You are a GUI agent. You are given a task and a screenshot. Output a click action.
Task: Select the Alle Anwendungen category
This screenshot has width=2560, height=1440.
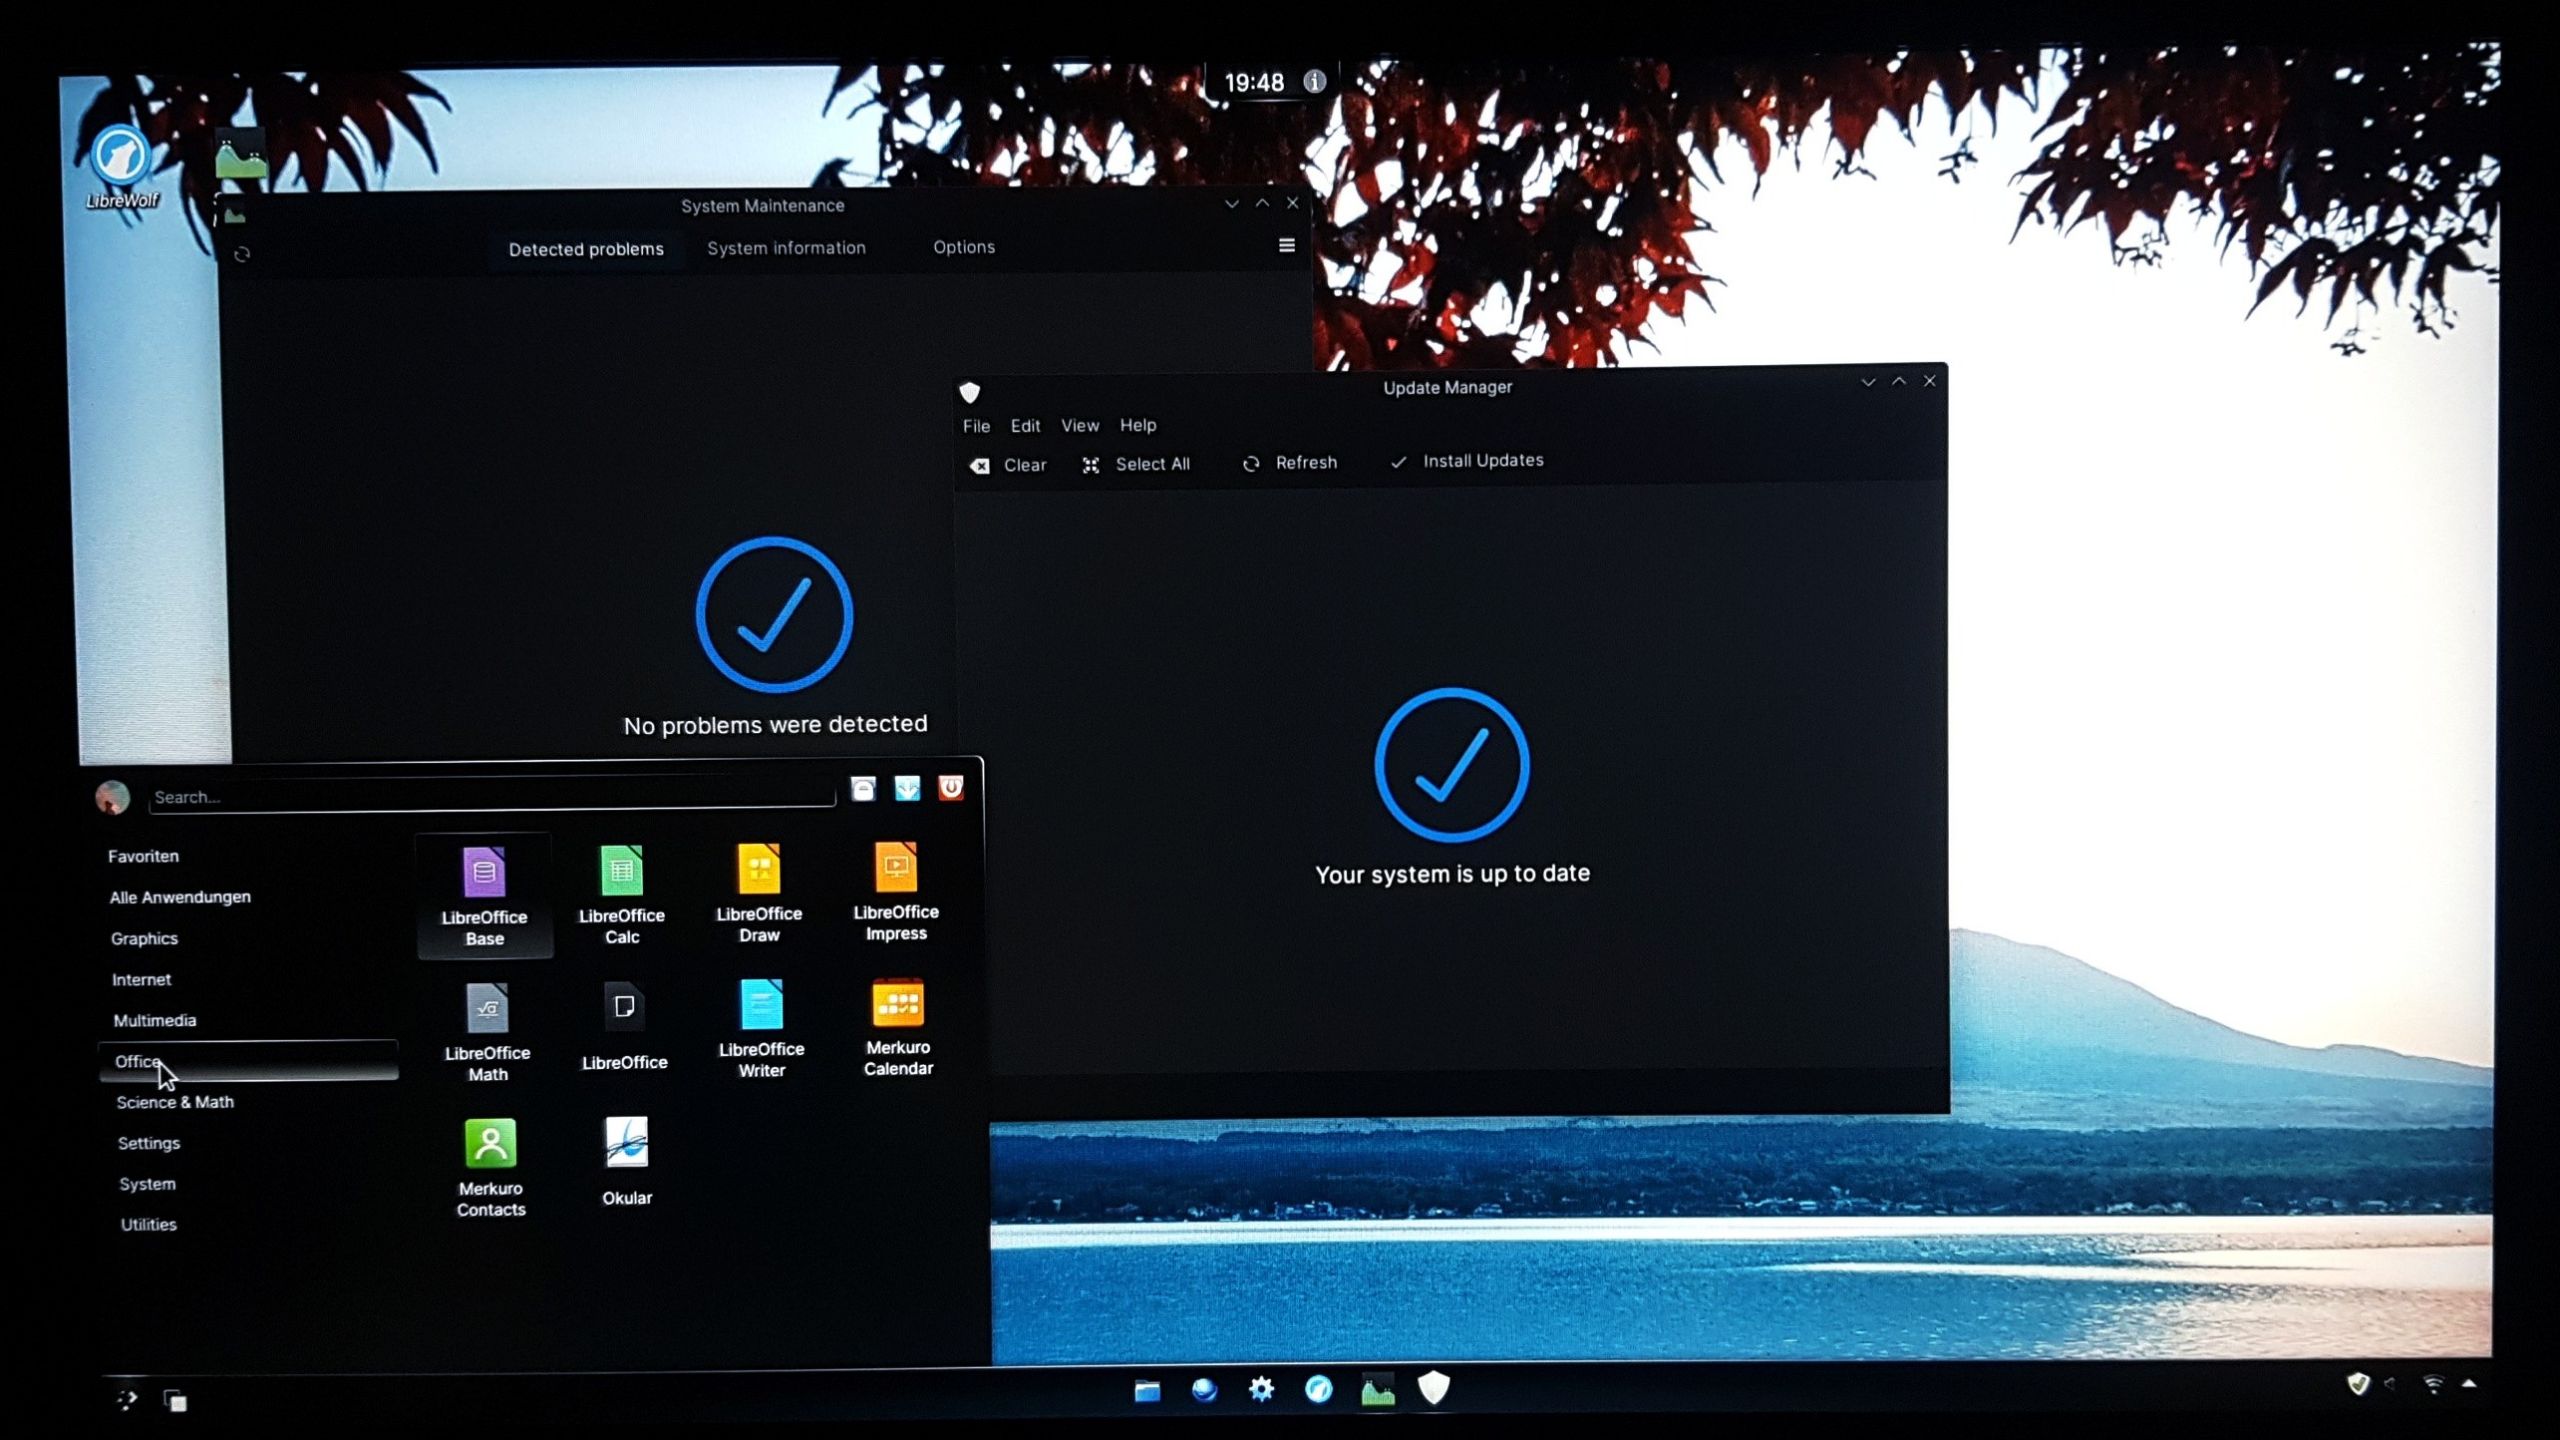pyautogui.click(x=180, y=897)
